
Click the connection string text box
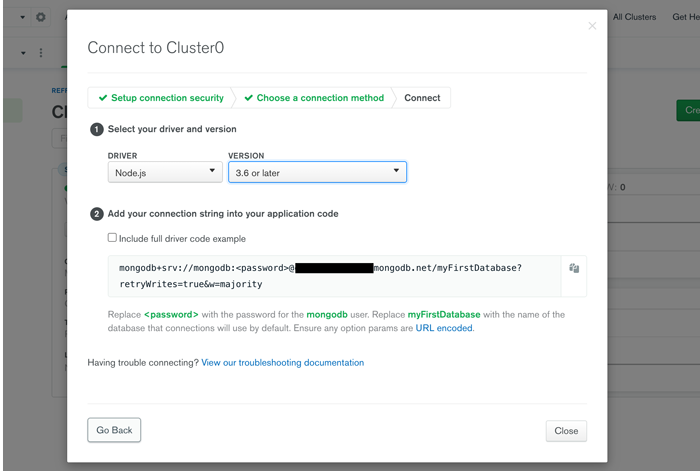(x=334, y=276)
